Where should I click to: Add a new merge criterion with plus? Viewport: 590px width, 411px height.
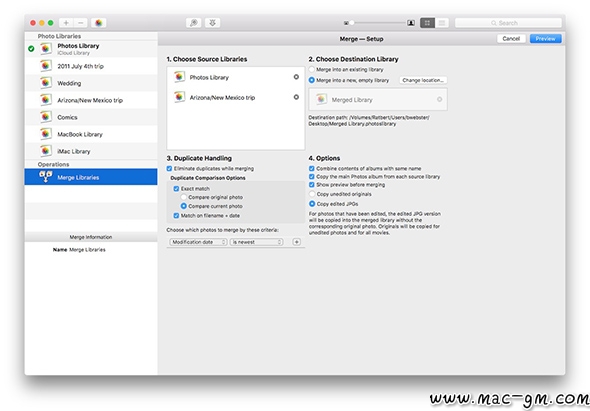pyautogui.click(x=297, y=242)
